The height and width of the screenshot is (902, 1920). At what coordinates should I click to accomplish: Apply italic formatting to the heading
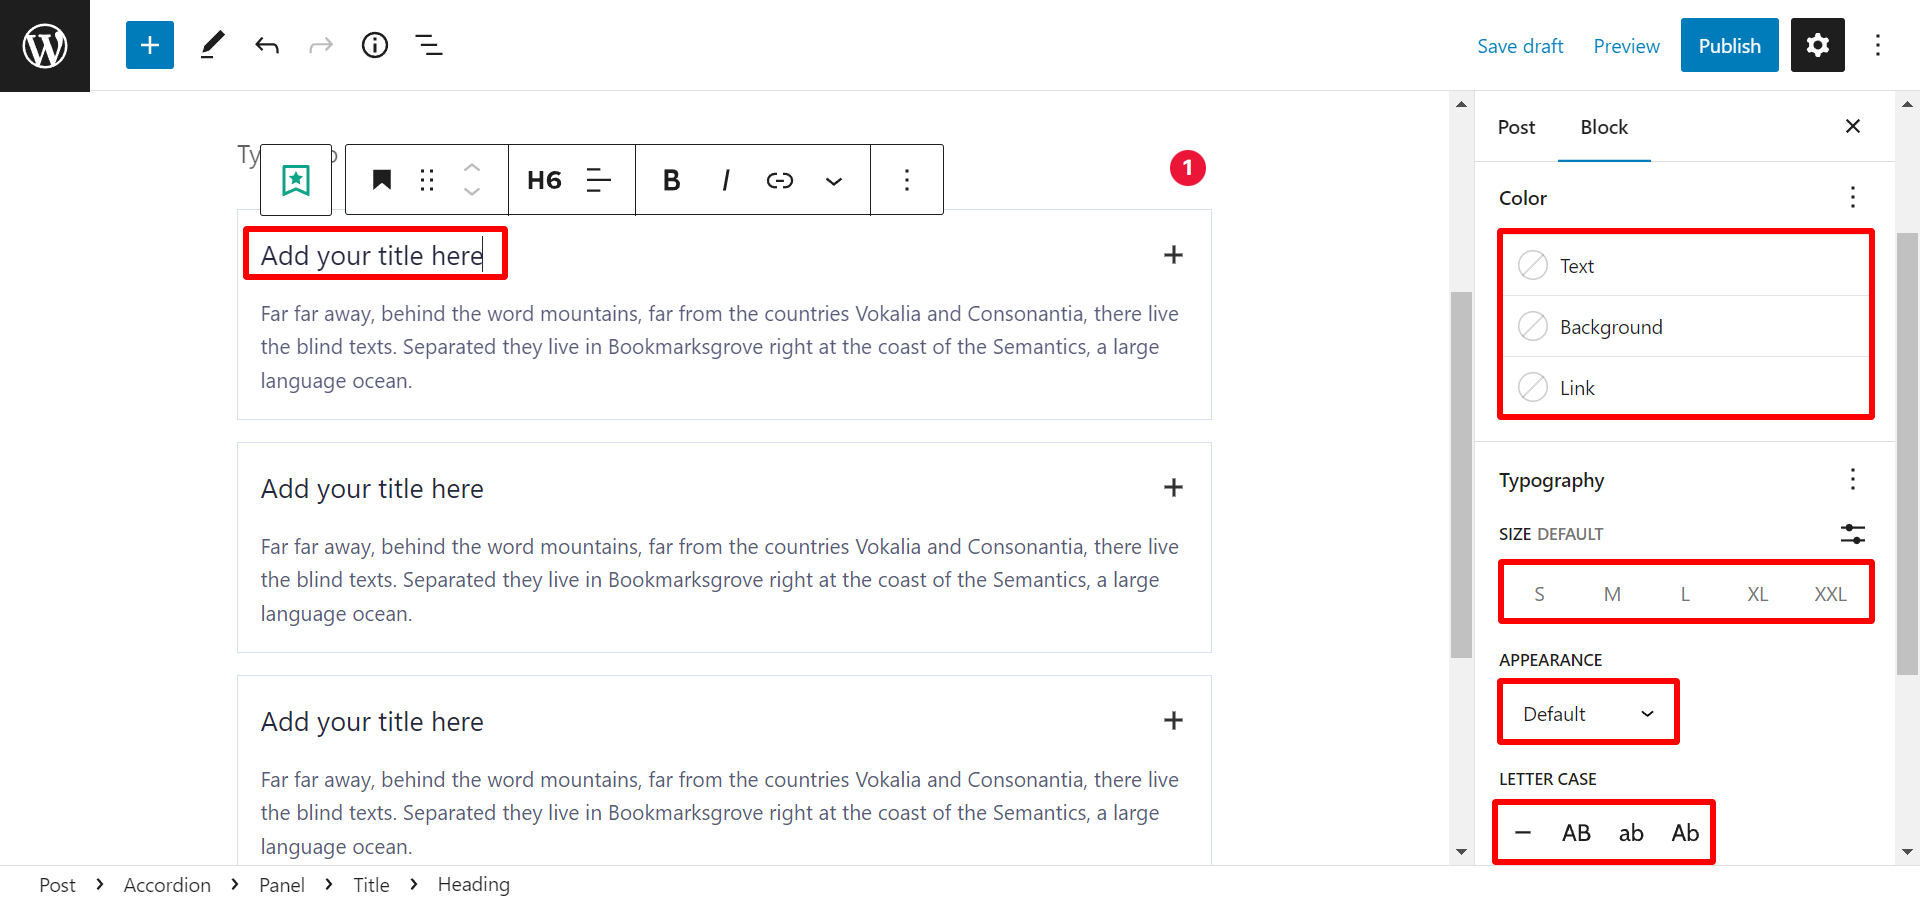pyautogui.click(x=726, y=180)
